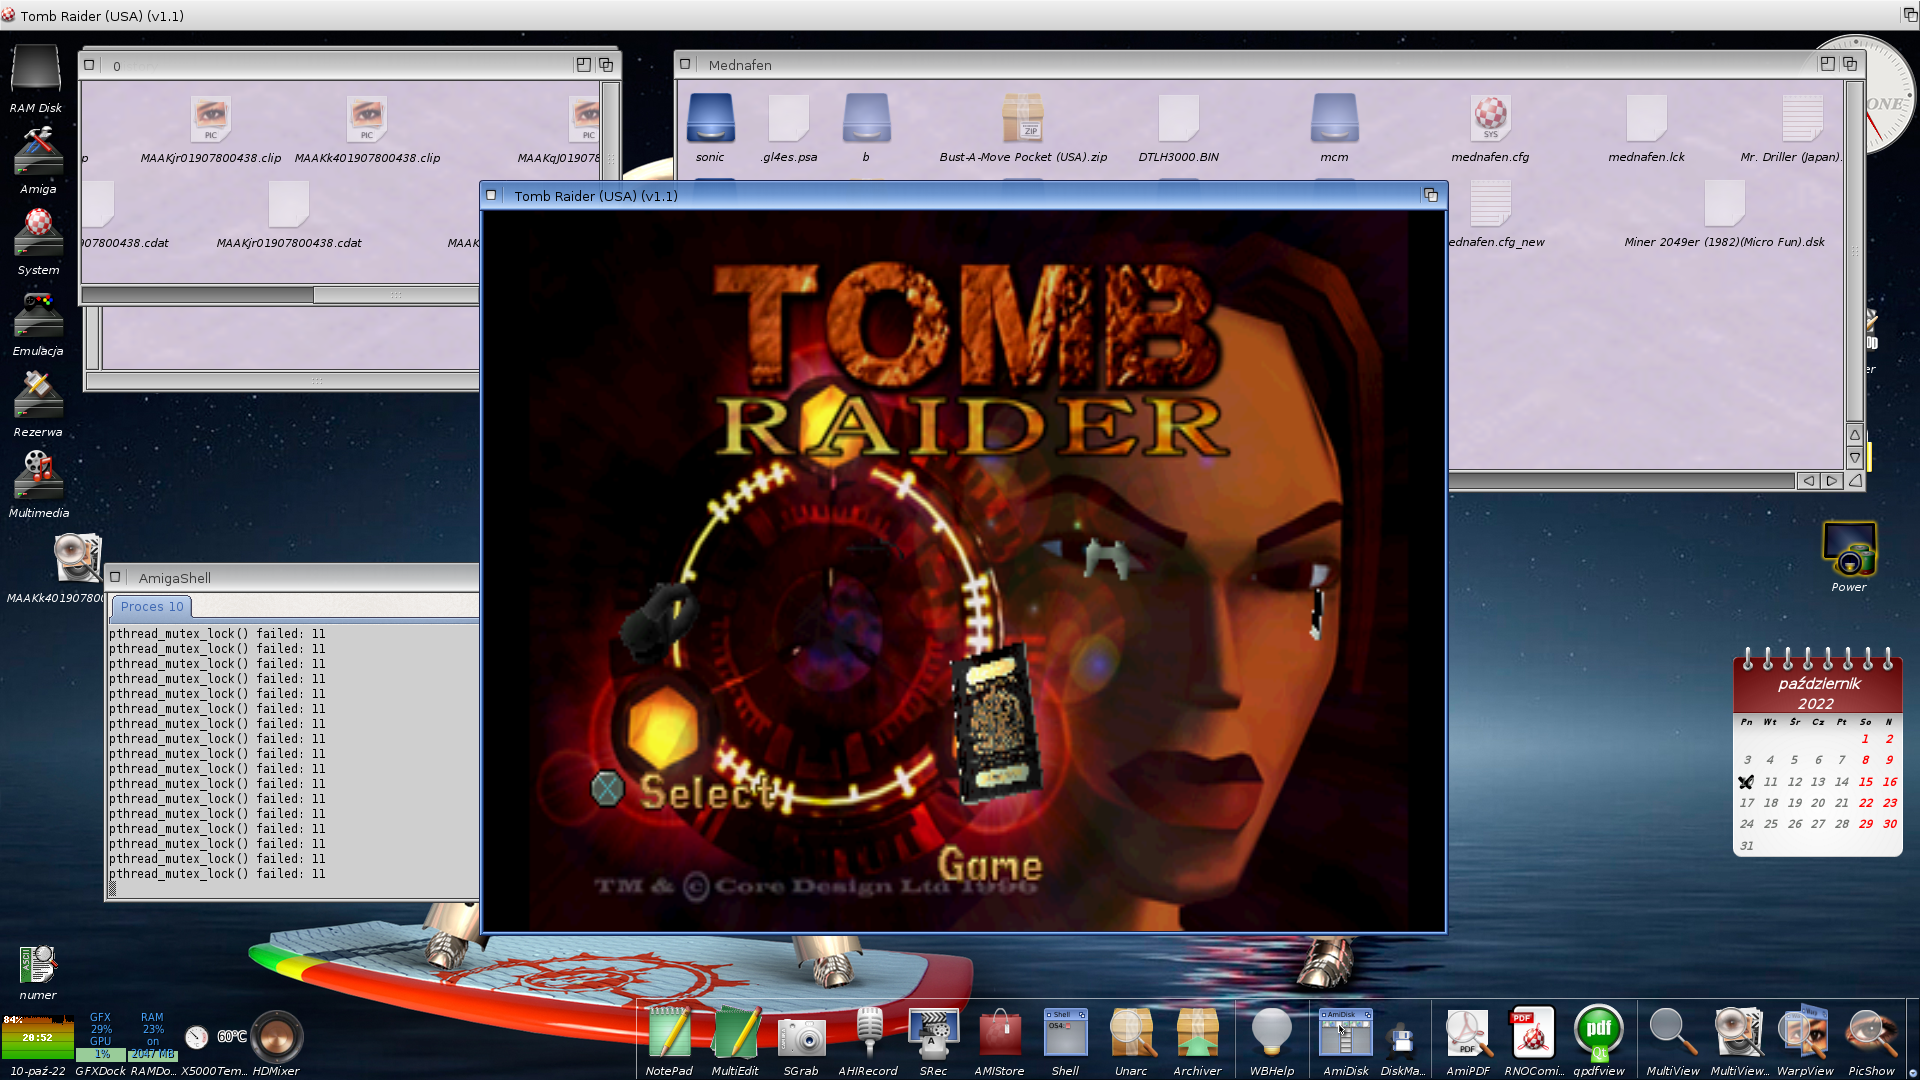This screenshot has height=1080, width=1920.
Task: Open WBHelp lightbulb icon
Action: [1272, 1040]
